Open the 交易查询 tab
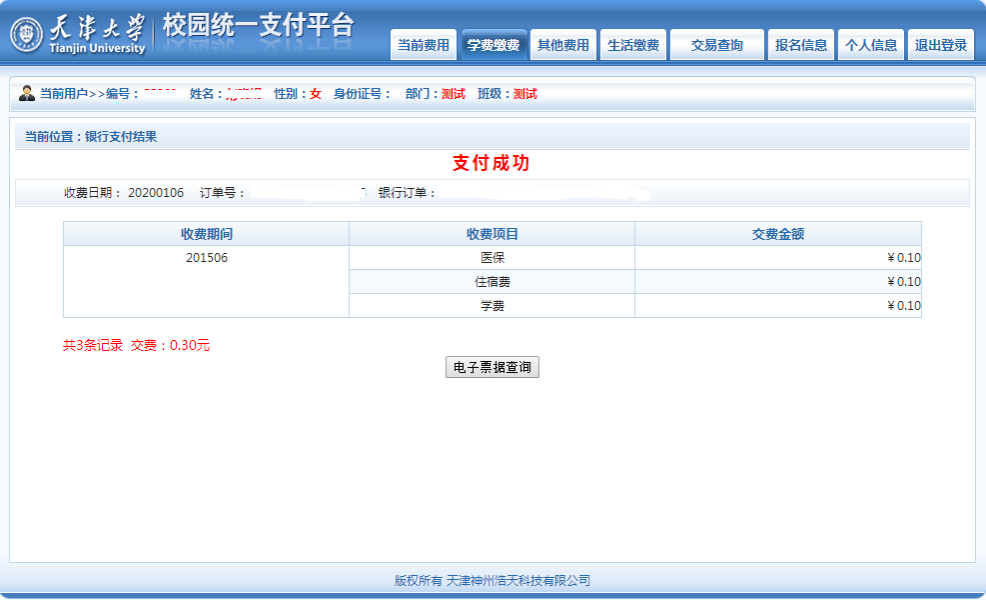Image resolution: width=986 pixels, height=600 pixels. (717, 45)
